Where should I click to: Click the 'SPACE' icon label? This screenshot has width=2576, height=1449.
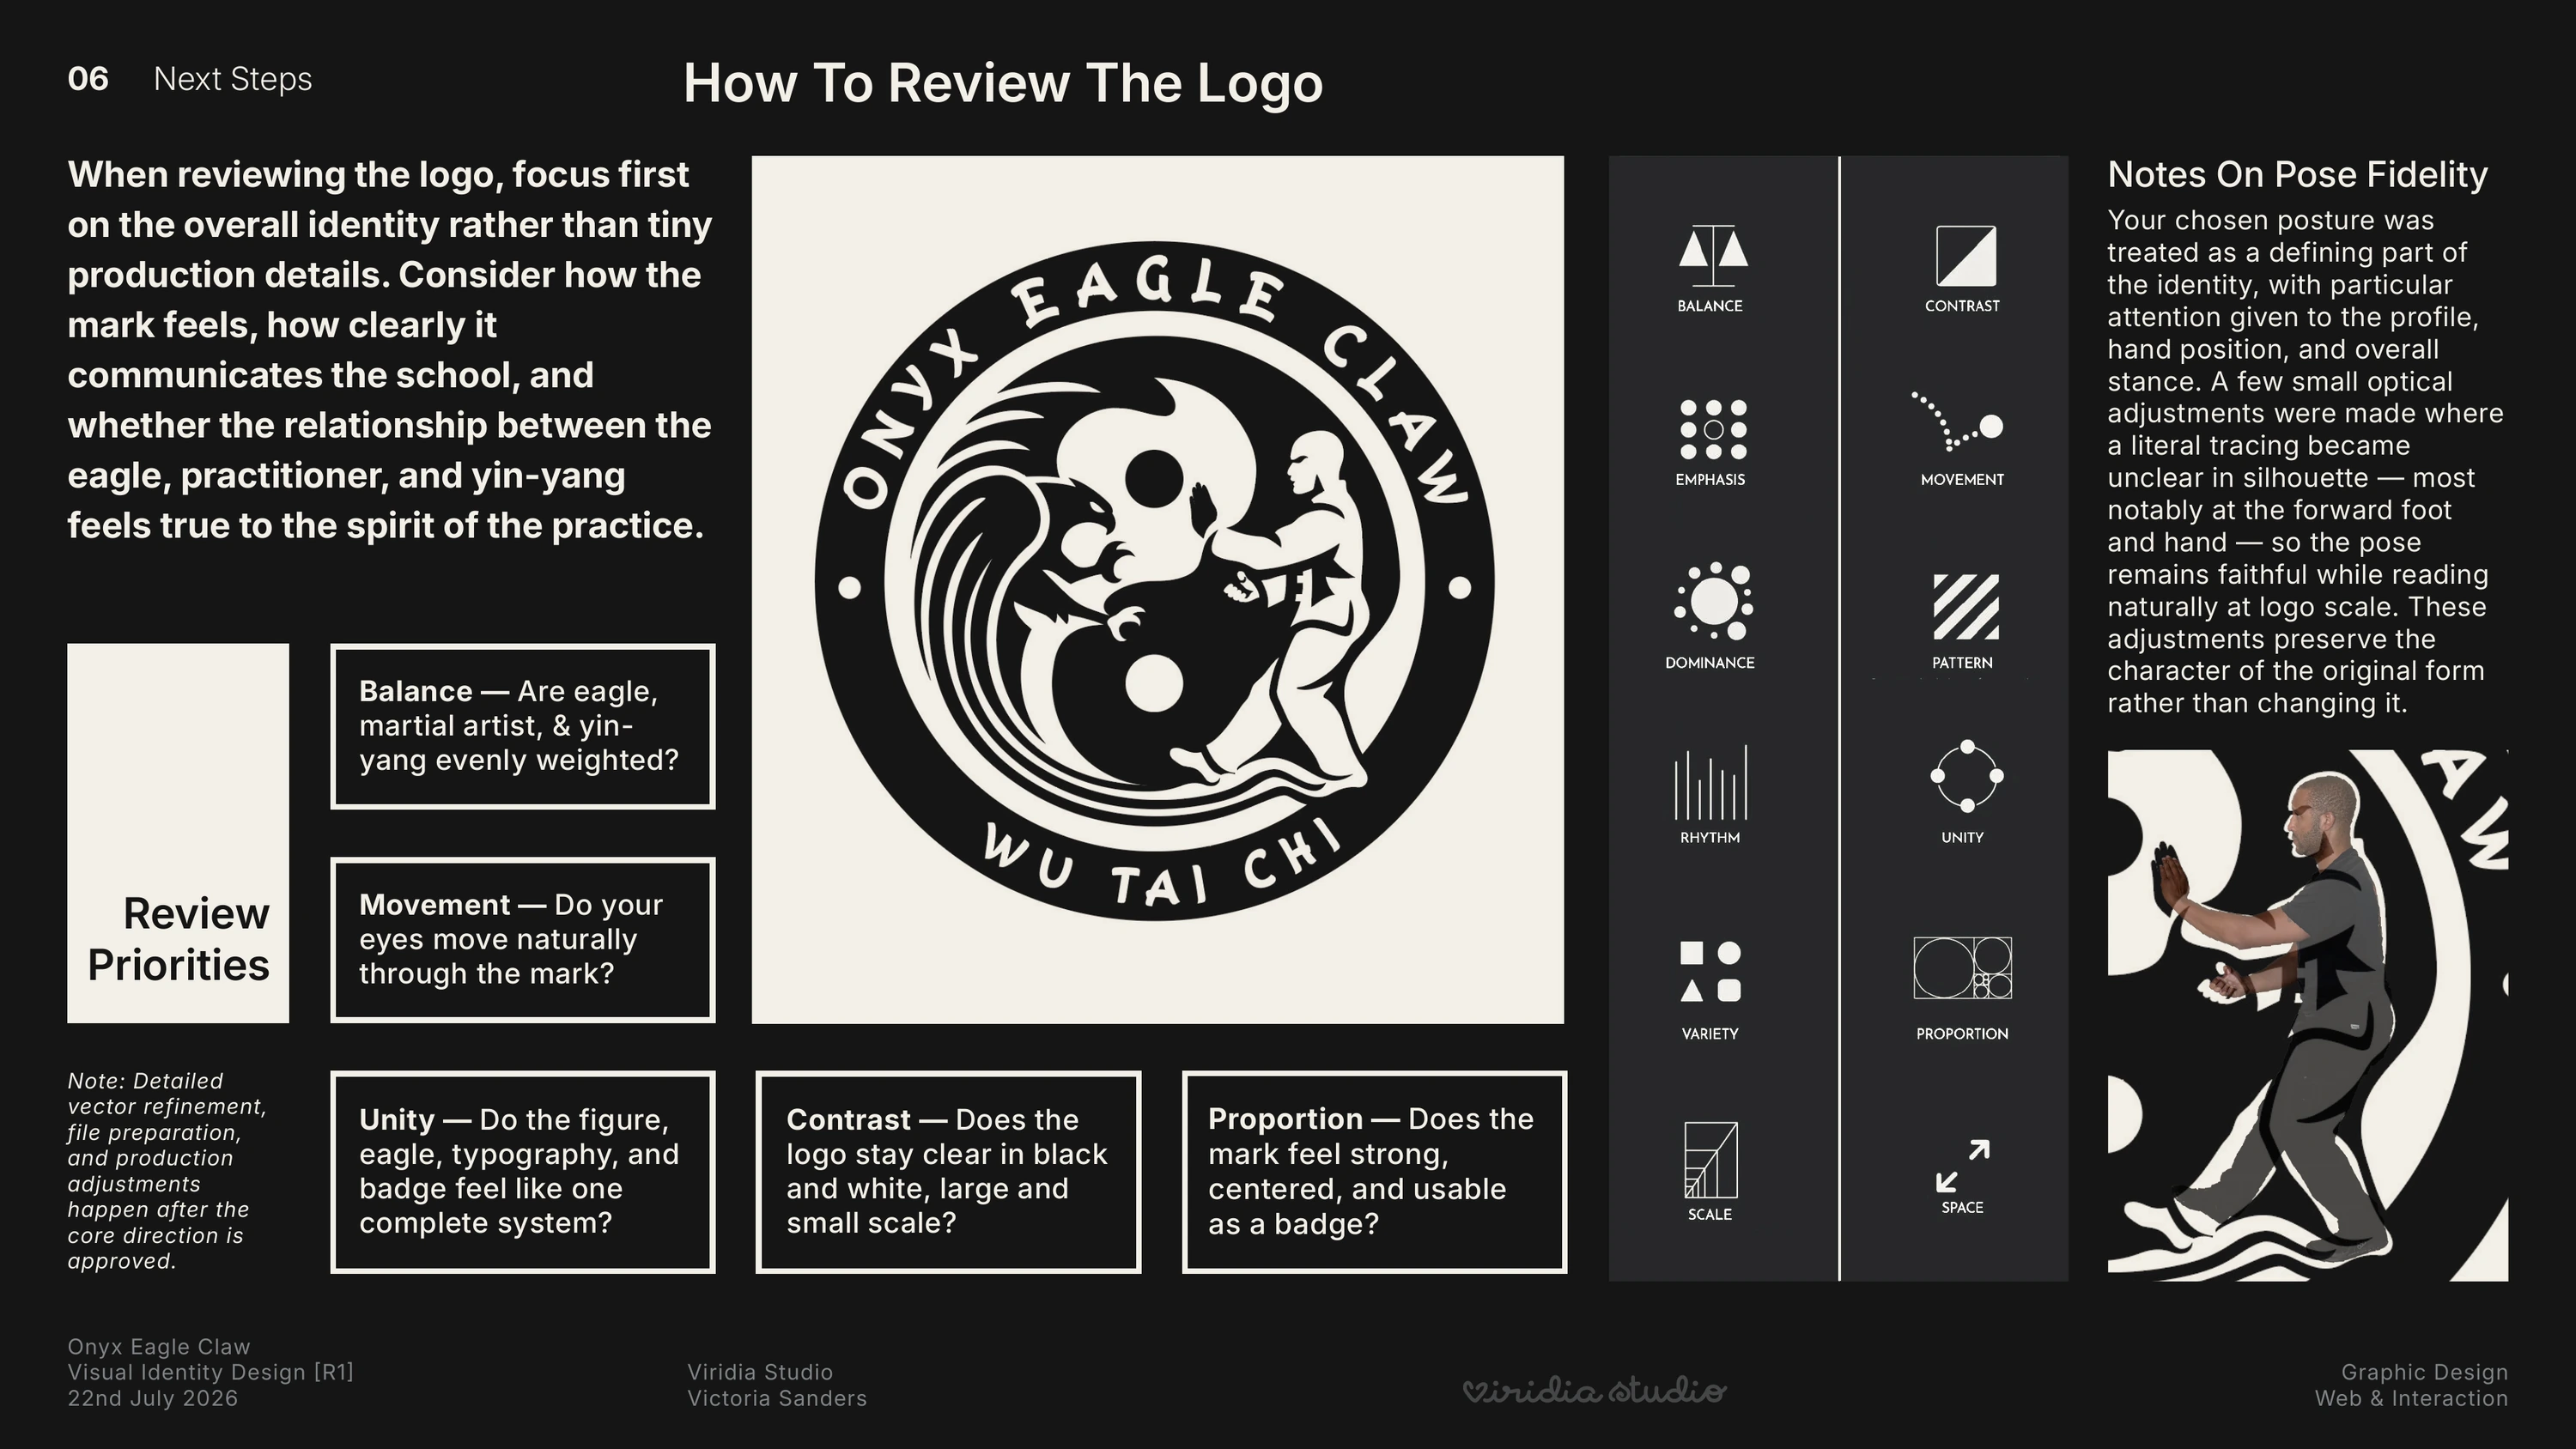coord(1962,1208)
